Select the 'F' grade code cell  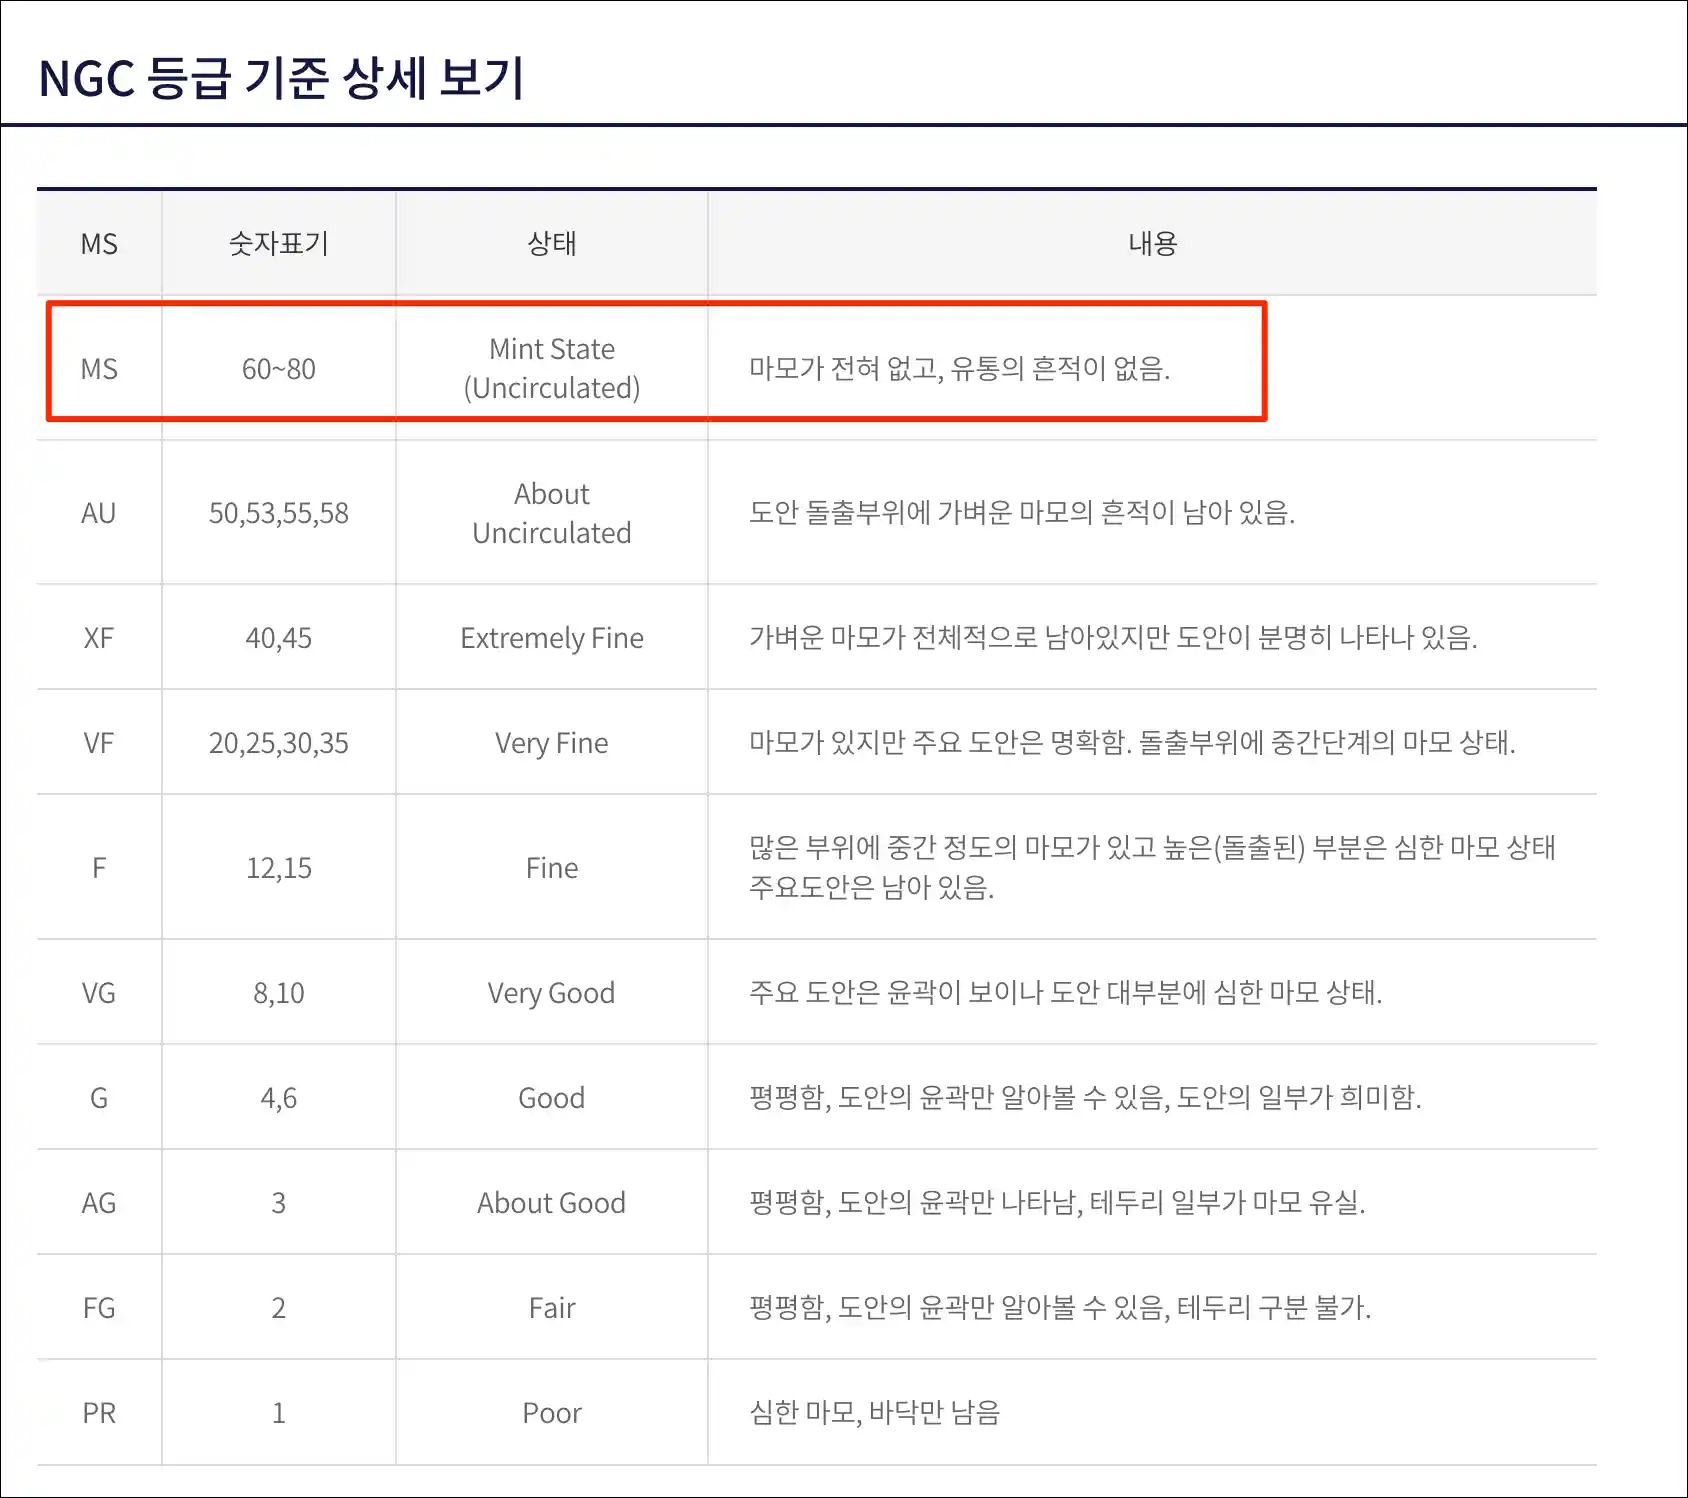[99, 868]
